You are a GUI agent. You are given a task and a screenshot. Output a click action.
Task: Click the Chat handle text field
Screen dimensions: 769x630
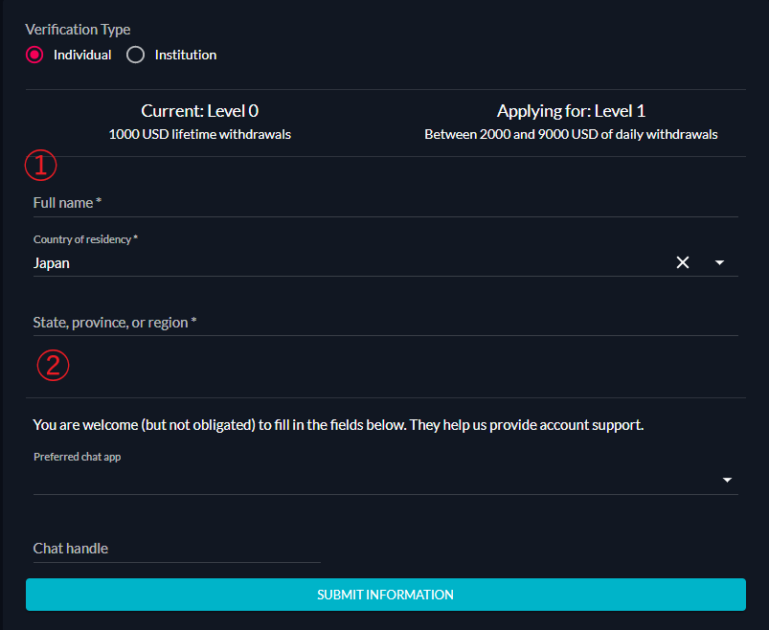[x=177, y=548]
